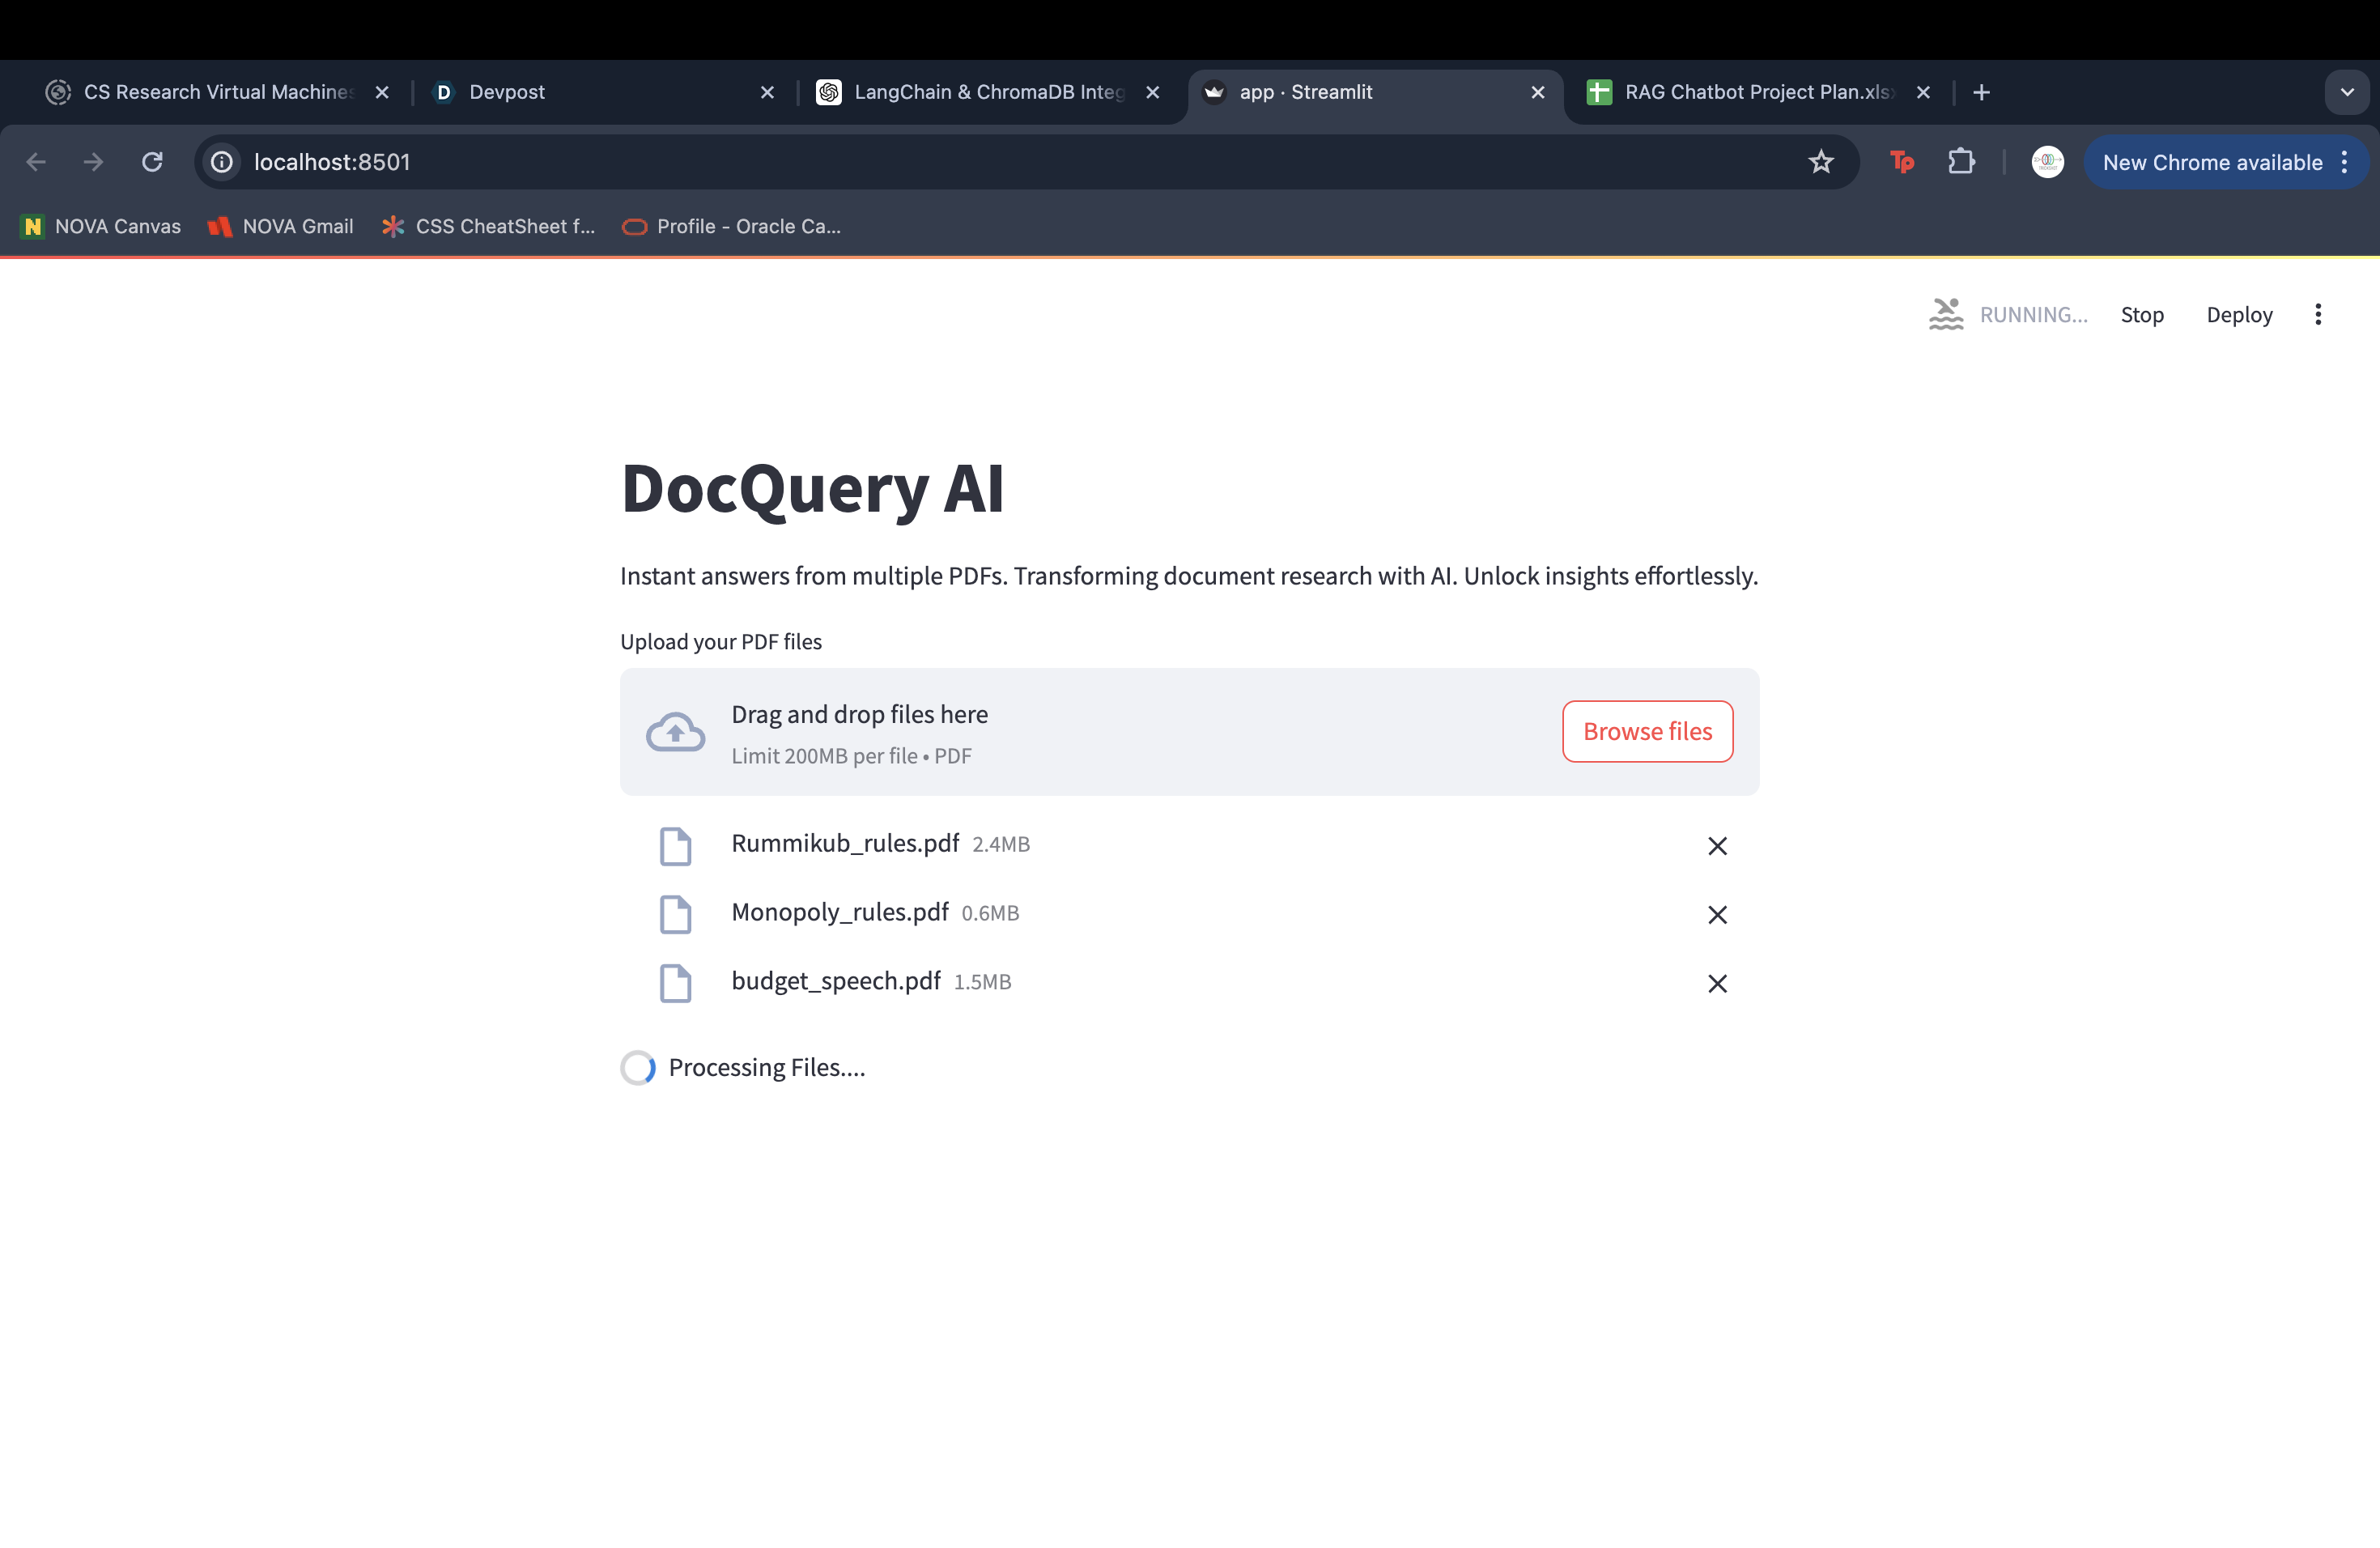2380x1548 pixels.
Task: Open a new browser tab
Action: [1980, 92]
